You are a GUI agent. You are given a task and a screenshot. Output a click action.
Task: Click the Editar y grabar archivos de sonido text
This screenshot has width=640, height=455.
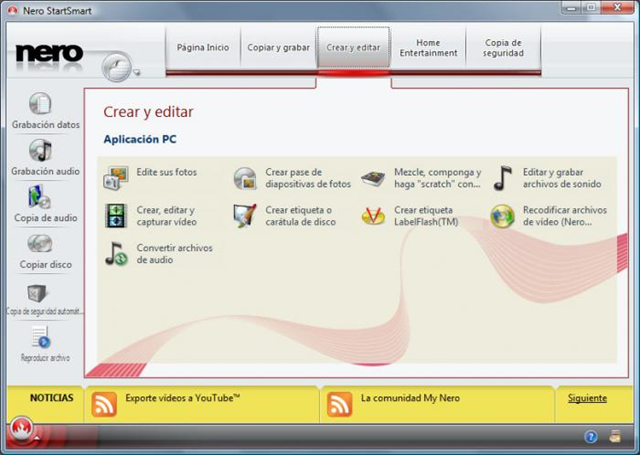(x=562, y=178)
